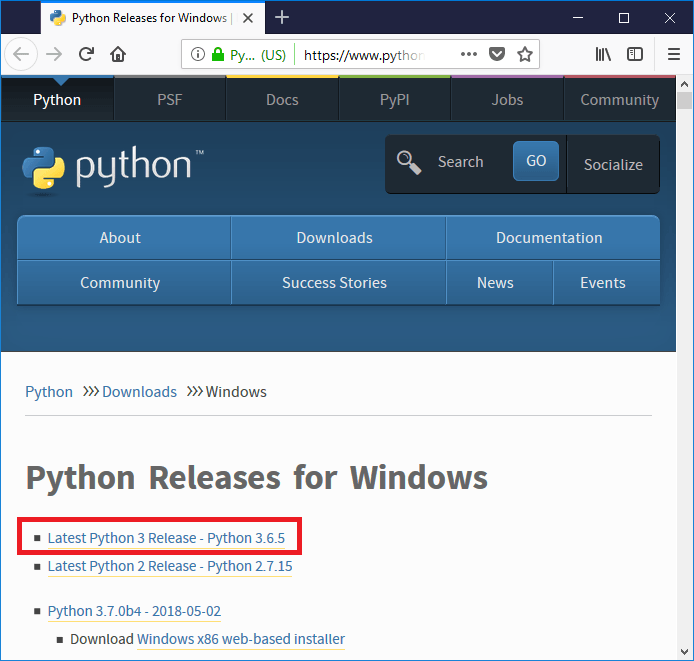Open the PyPI top navigation tab
Image resolution: width=694 pixels, height=661 pixels.
pyautogui.click(x=395, y=99)
